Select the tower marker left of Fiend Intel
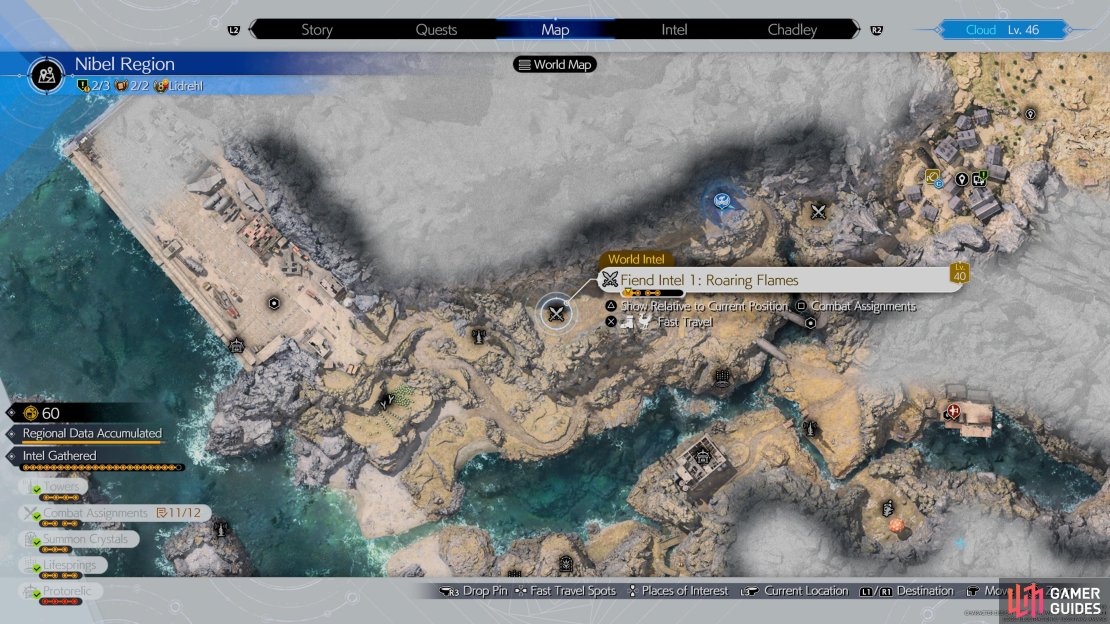This screenshot has height=624, width=1110. [x=479, y=336]
